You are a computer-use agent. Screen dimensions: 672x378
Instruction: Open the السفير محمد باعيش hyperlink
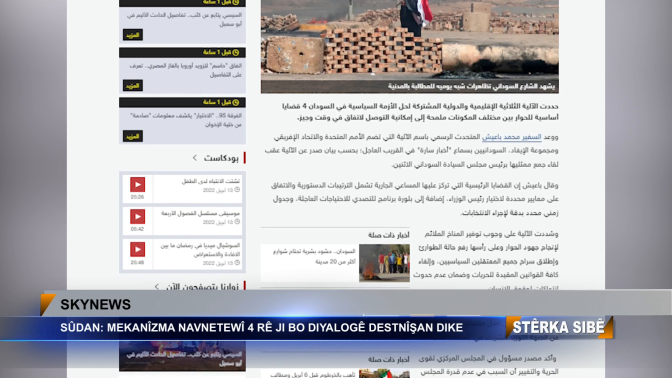tap(512, 137)
